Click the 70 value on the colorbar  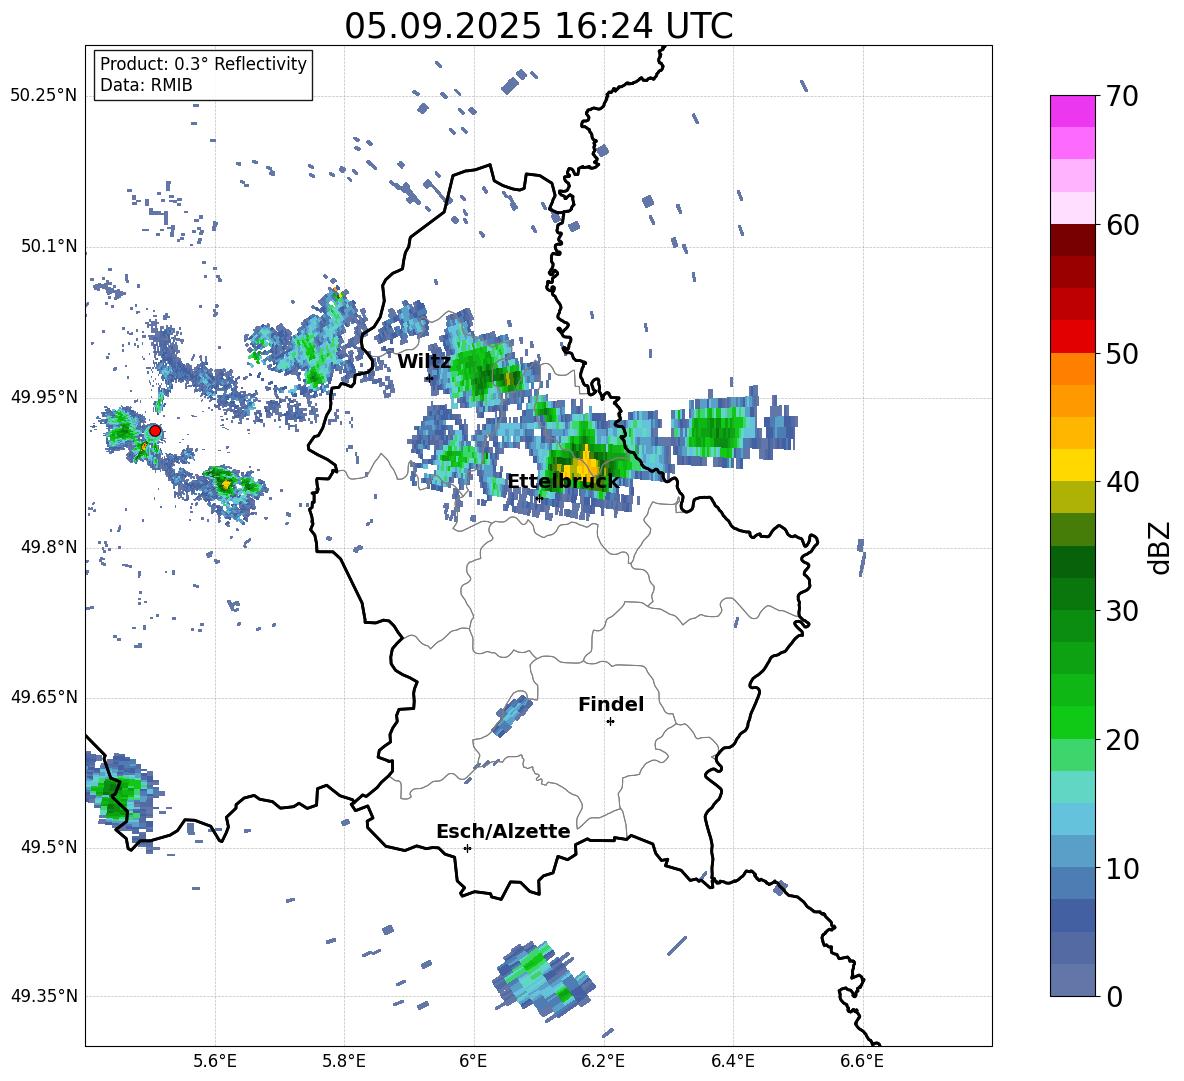(x=1122, y=96)
